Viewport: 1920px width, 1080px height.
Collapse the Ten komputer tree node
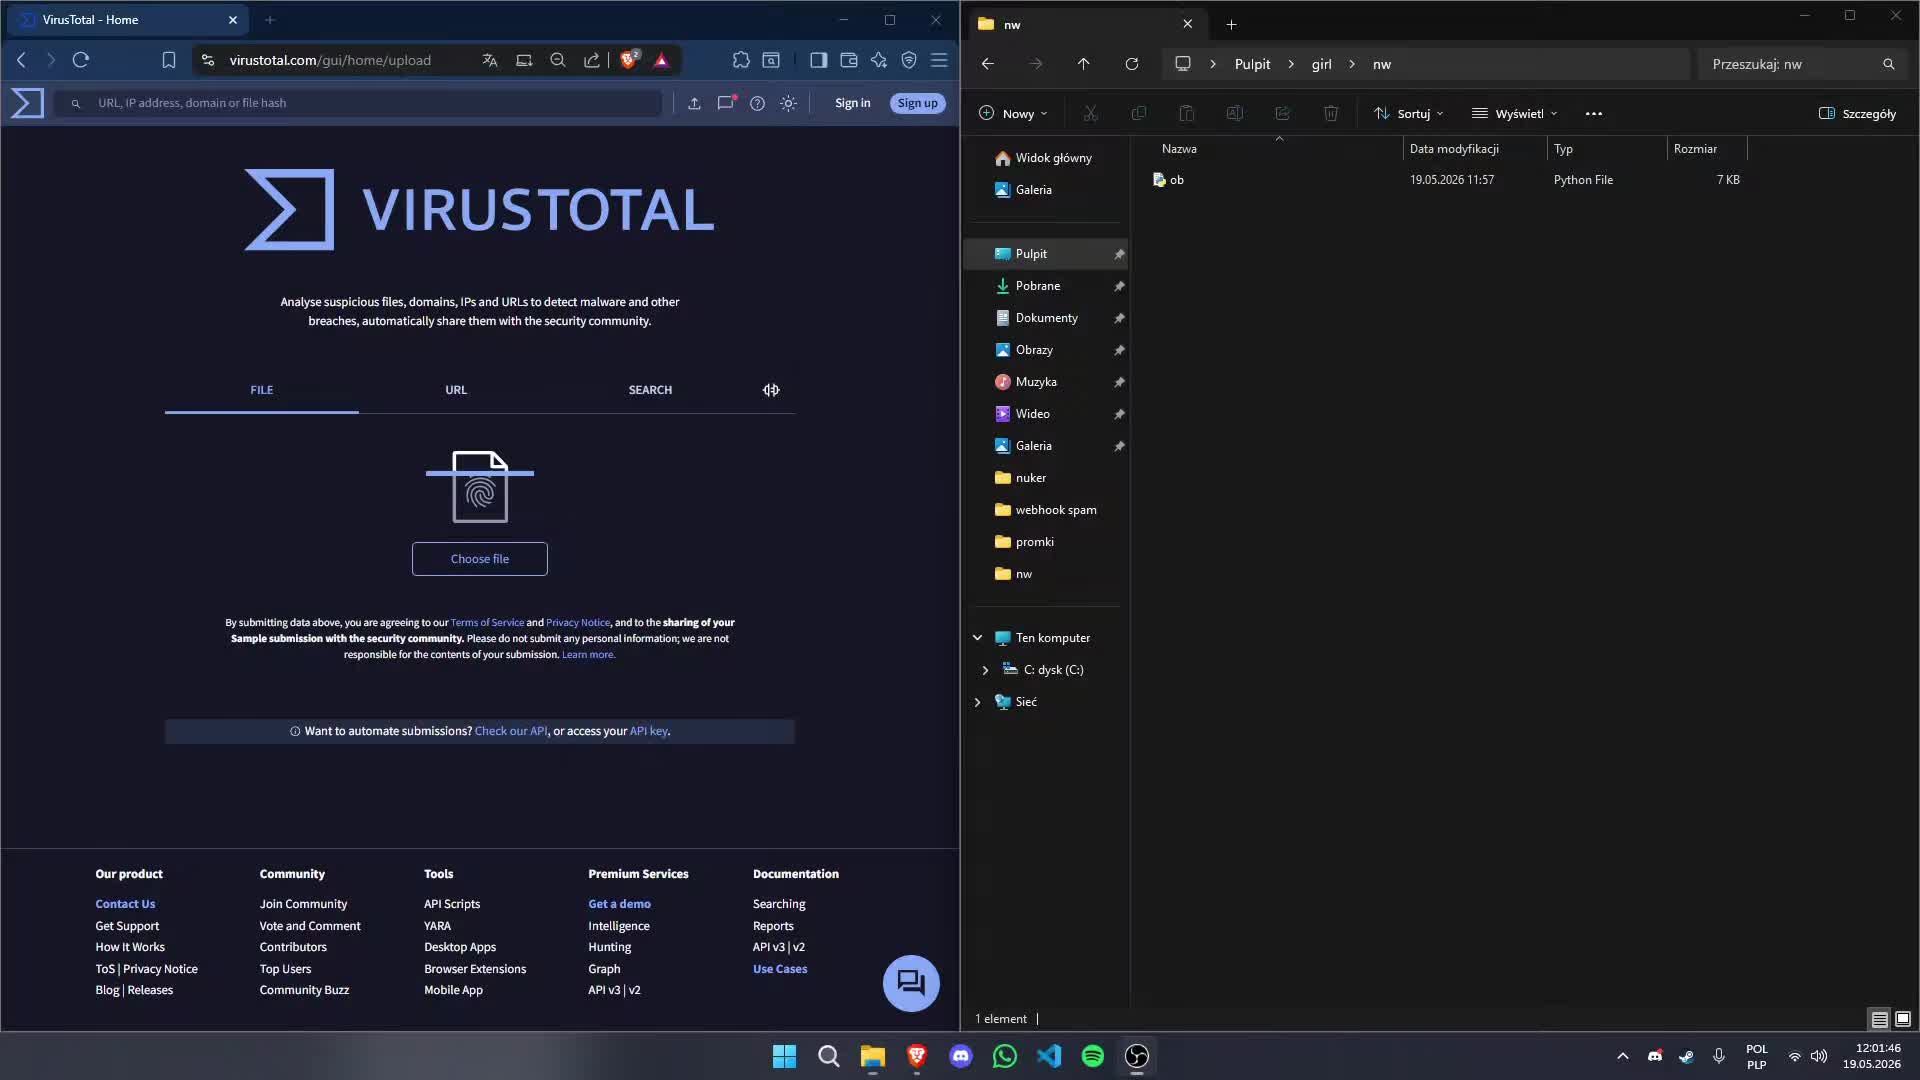tap(978, 638)
